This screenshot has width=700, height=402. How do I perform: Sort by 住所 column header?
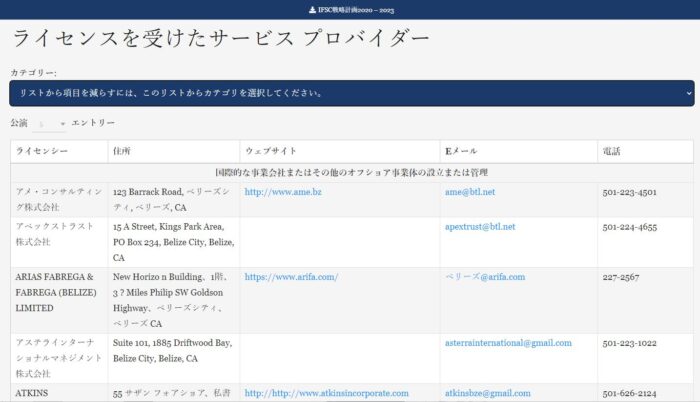tap(174, 151)
